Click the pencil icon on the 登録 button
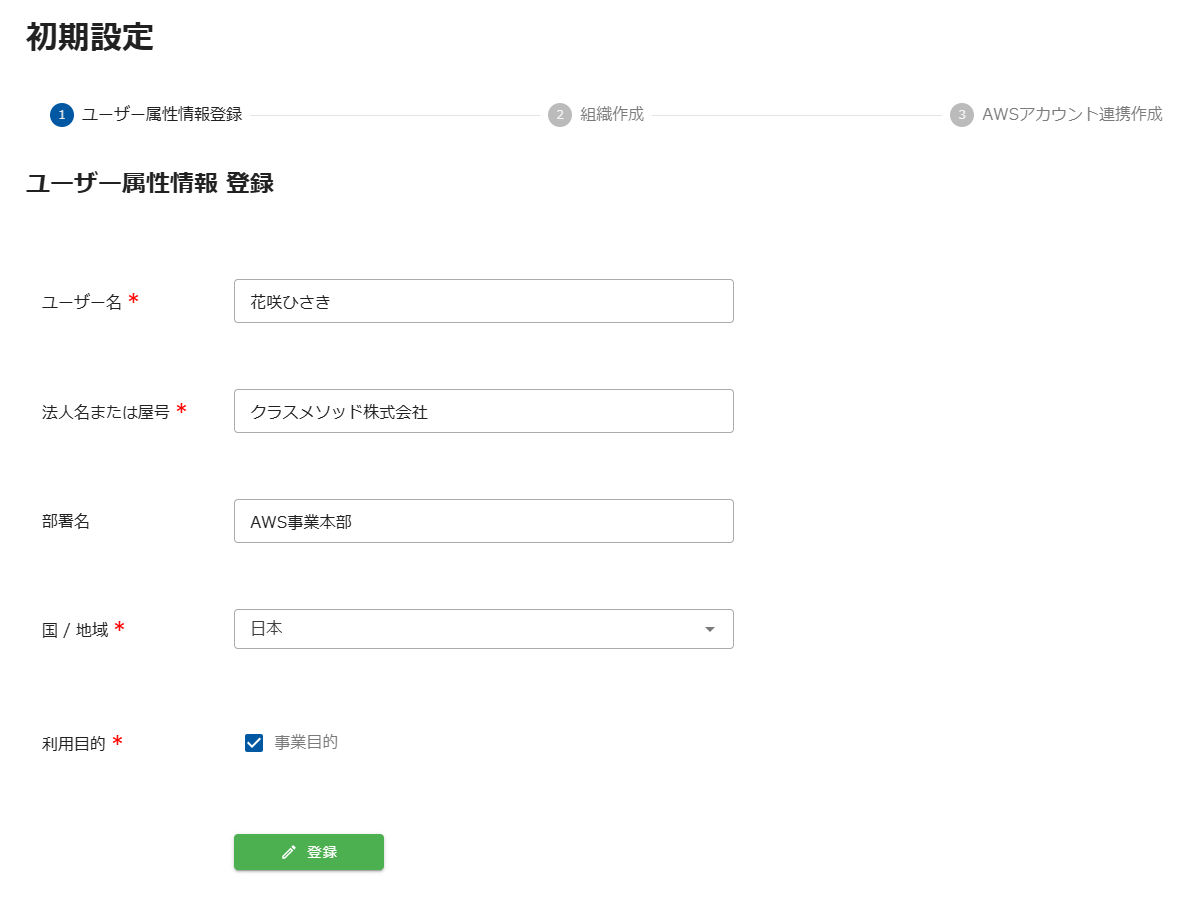The width and height of the screenshot is (1201, 897). 288,852
